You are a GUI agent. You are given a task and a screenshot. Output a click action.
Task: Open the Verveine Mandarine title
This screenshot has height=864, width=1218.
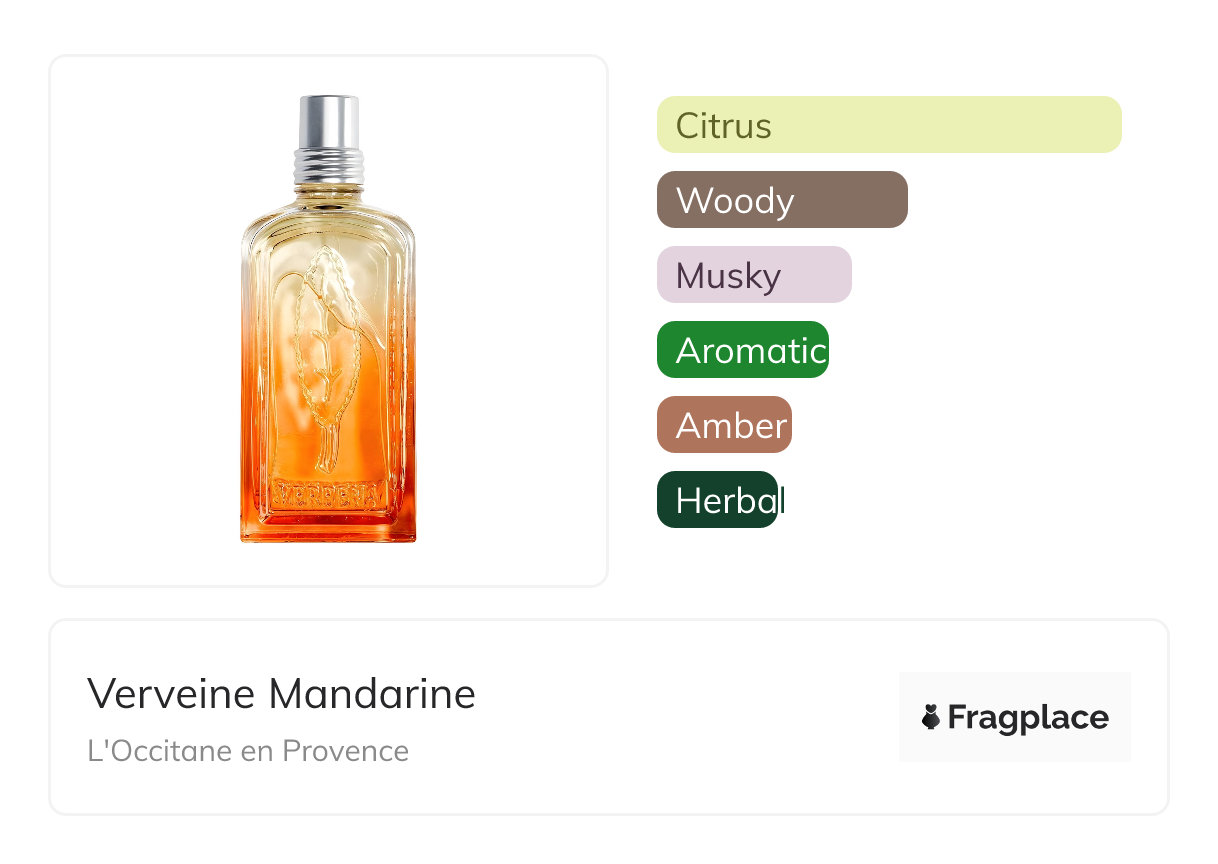point(281,694)
